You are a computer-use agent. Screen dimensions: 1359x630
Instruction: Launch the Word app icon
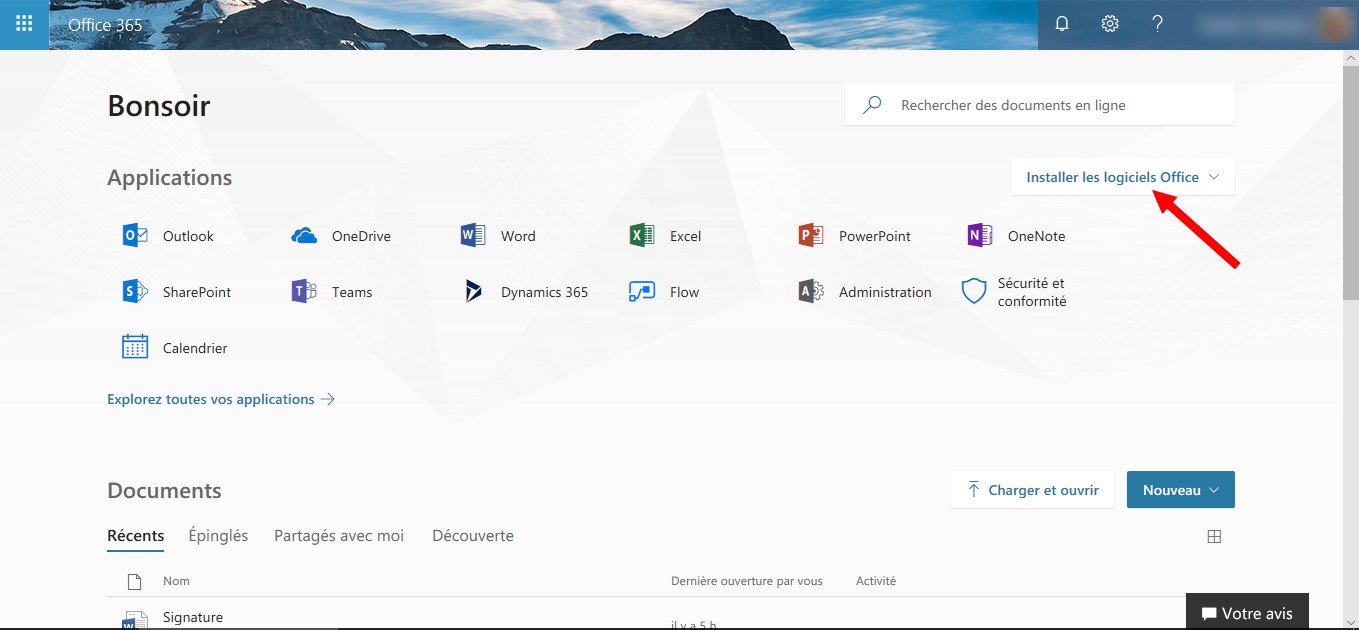473,236
